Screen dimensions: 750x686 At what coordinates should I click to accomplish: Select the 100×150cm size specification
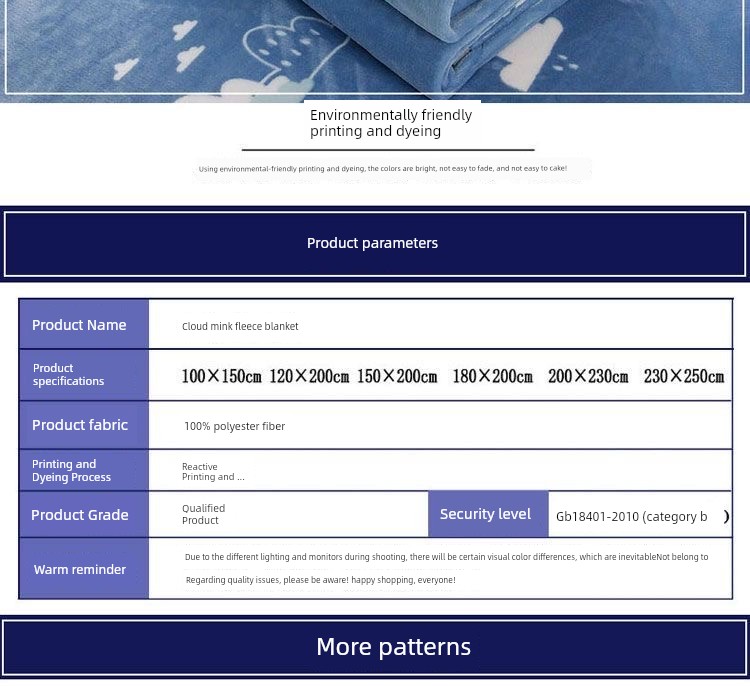click(x=221, y=377)
